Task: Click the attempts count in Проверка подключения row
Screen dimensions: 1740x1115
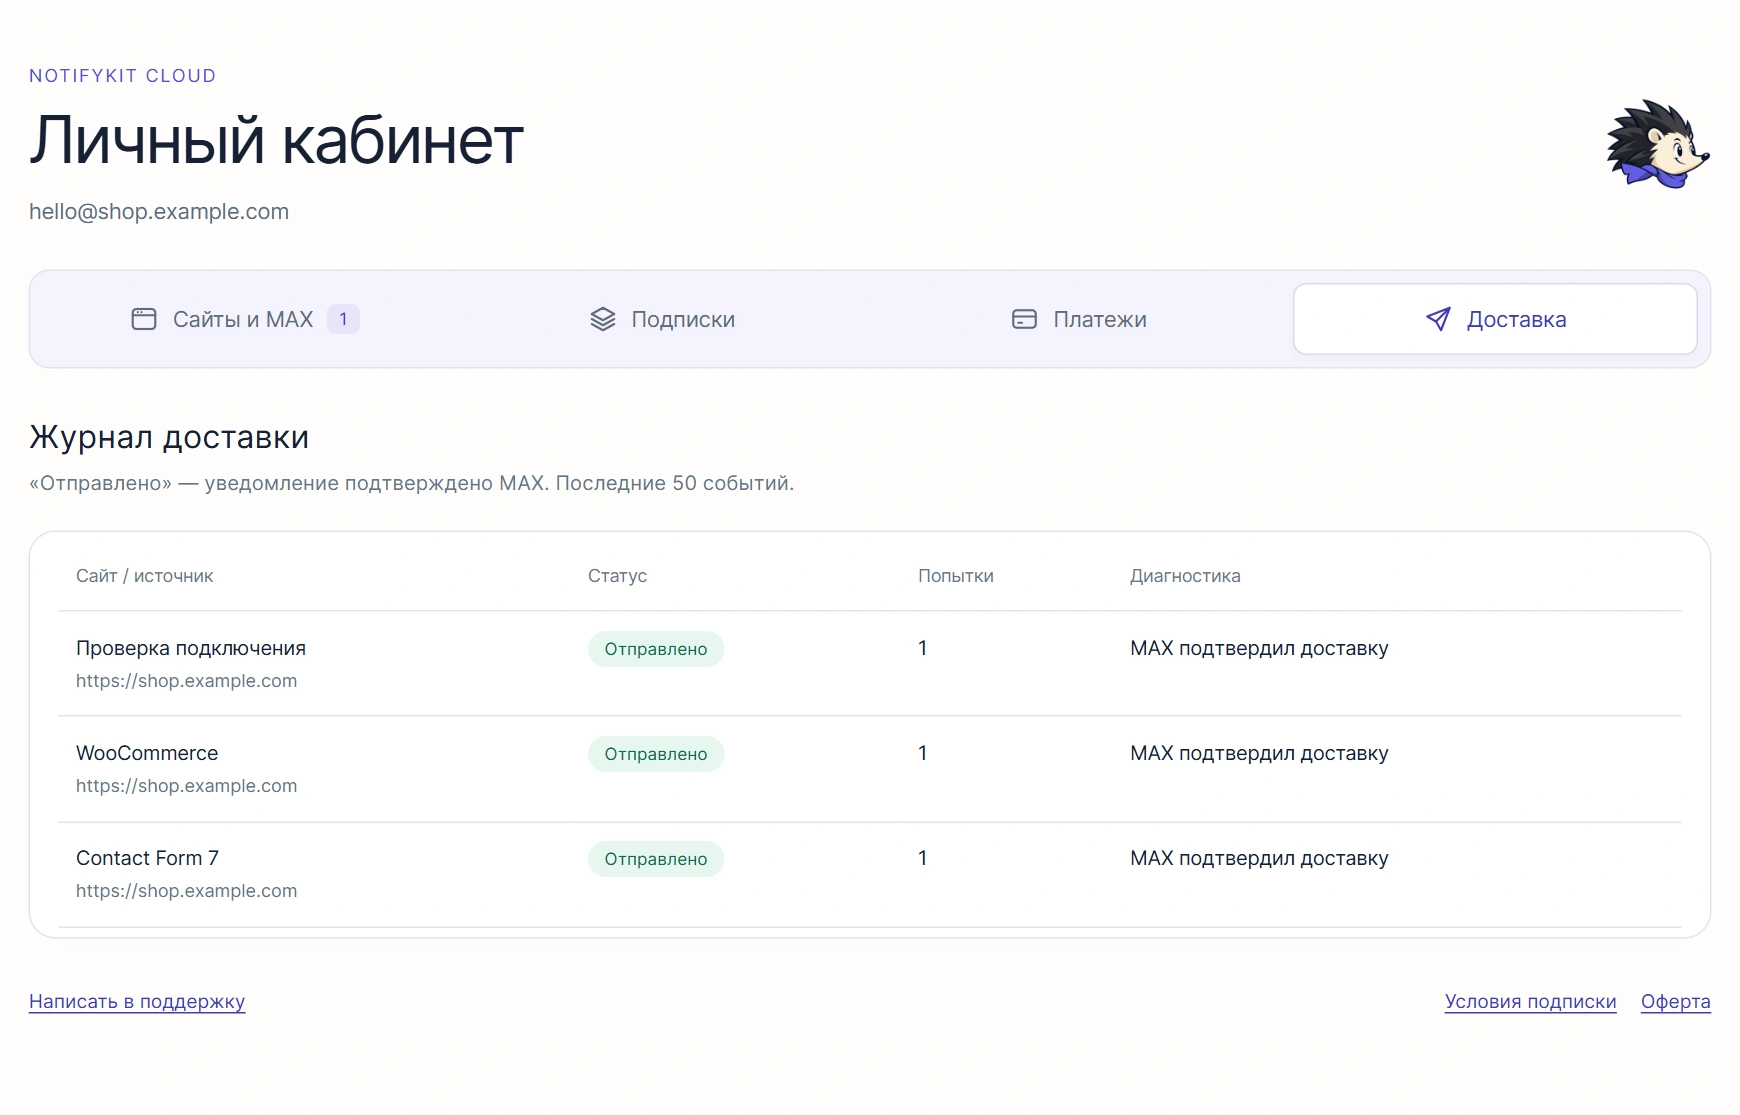Action: [x=923, y=648]
